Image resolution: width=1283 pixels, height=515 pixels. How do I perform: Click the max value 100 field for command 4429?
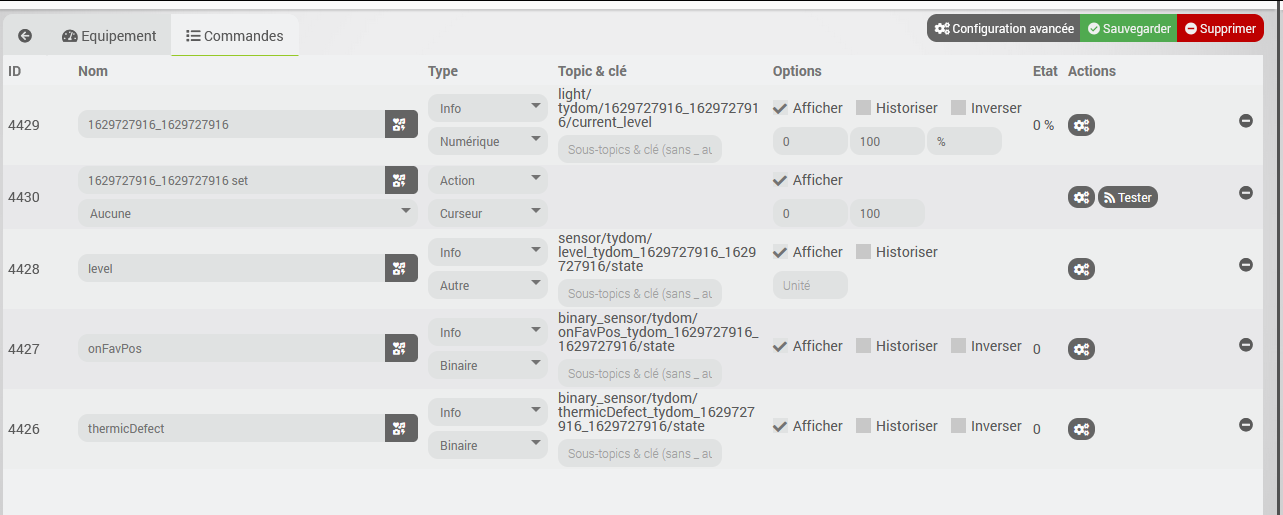point(887,141)
